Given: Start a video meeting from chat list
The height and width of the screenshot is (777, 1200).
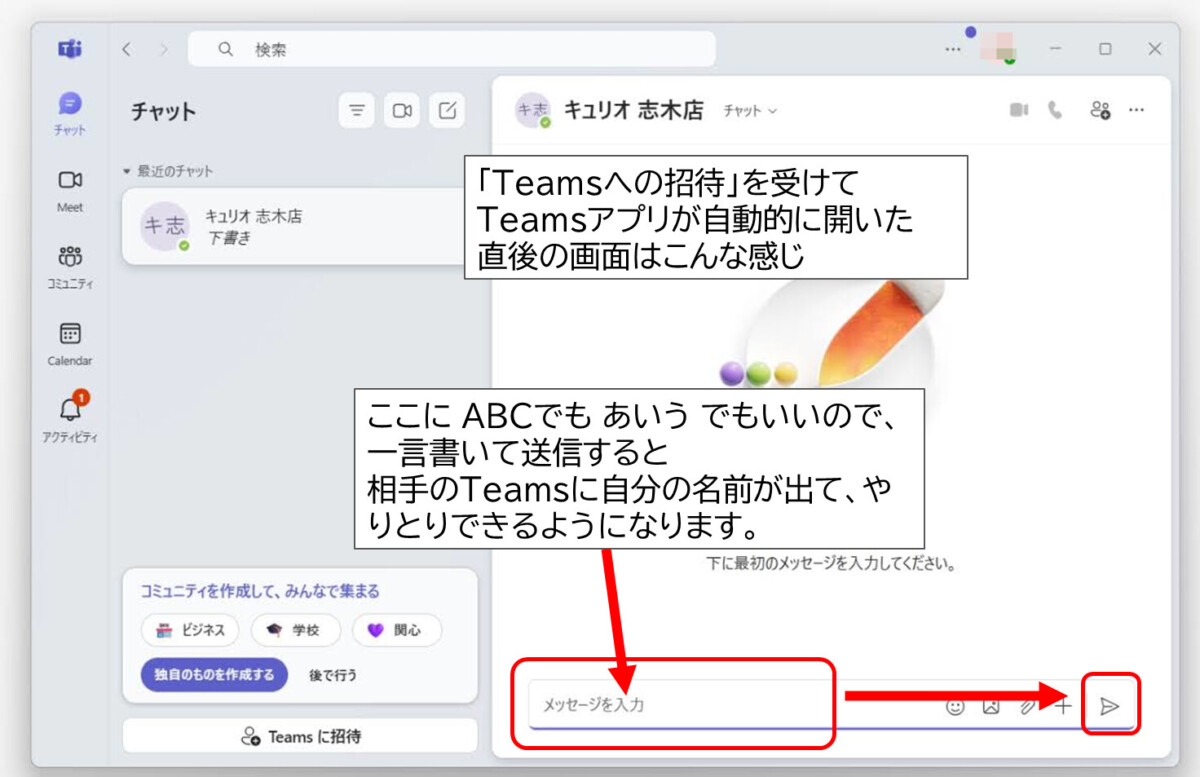Looking at the screenshot, I should (x=402, y=111).
